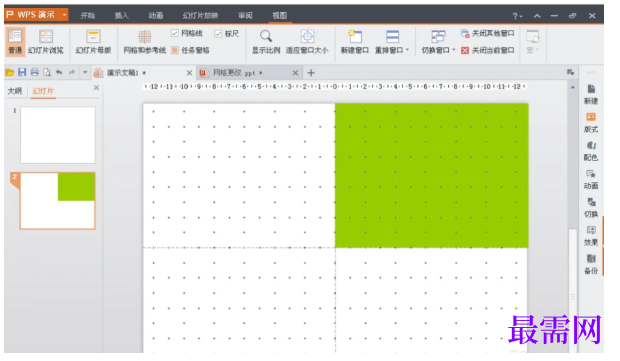Screen dimensions: 620x361
Task: Open 网格和参考线 settings
Action: [144, 42]
